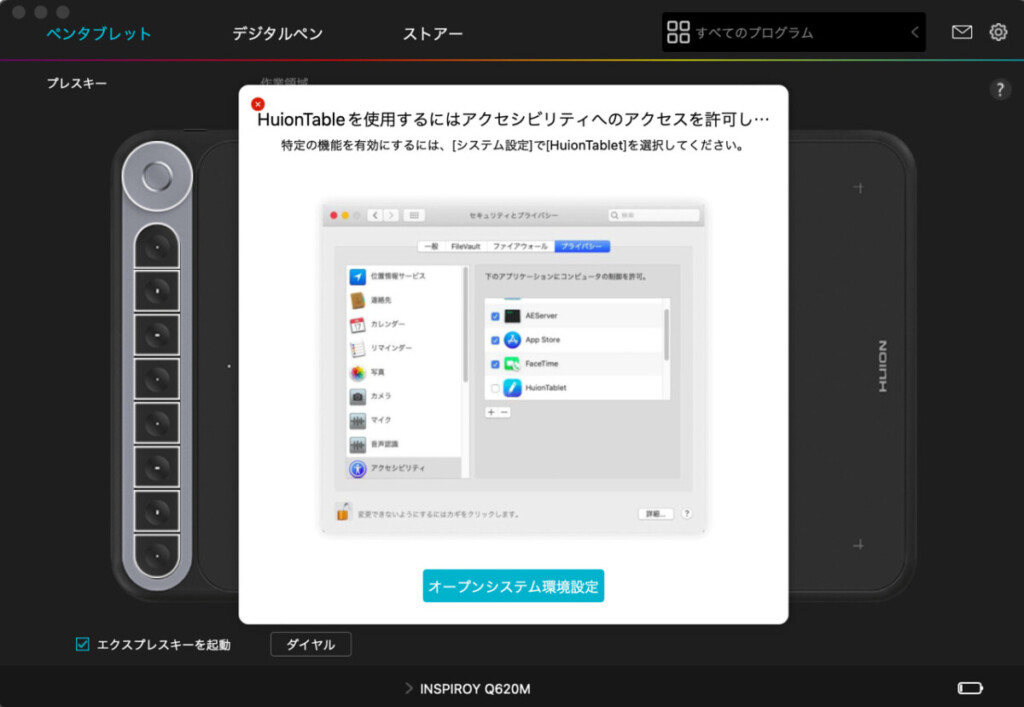1024x707 pixels.
Task: Open the デジタルペン tab
Action: (278, 33)
